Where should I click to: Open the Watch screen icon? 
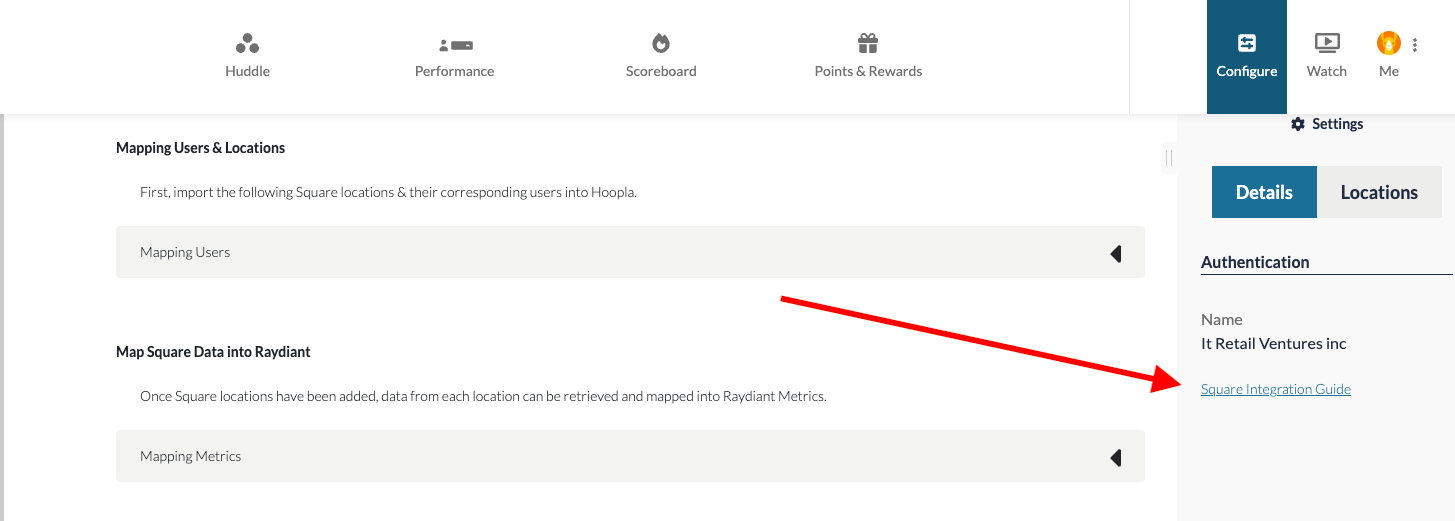[x=1327, y=43]
